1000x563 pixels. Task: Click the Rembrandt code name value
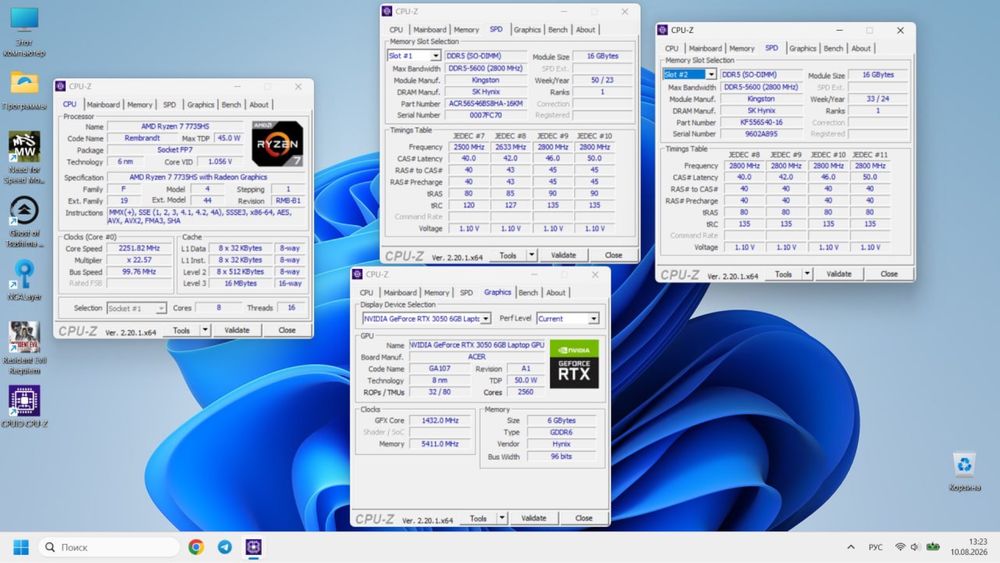coord(142,138)
